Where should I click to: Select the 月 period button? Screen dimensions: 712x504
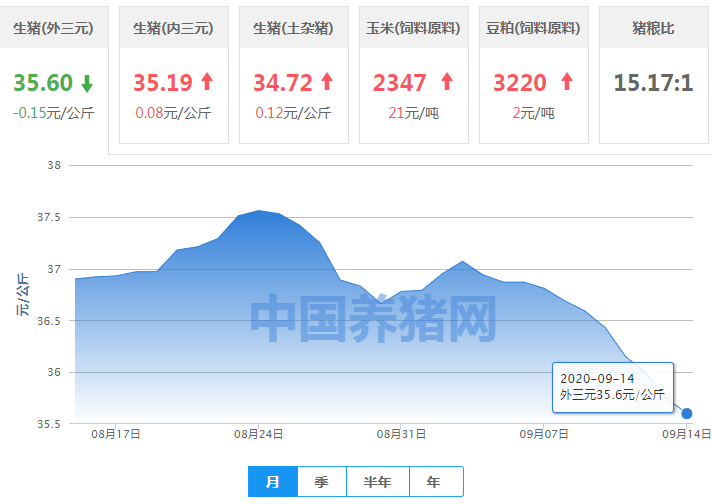(272, 481)
